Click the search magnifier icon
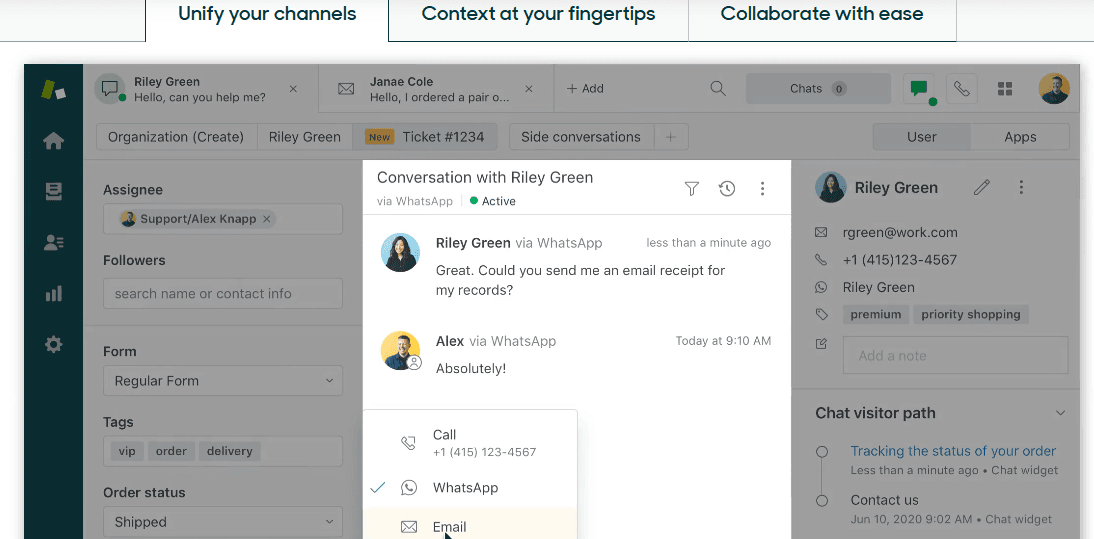Screen dimensions: 1094x539 coord(718,89)
